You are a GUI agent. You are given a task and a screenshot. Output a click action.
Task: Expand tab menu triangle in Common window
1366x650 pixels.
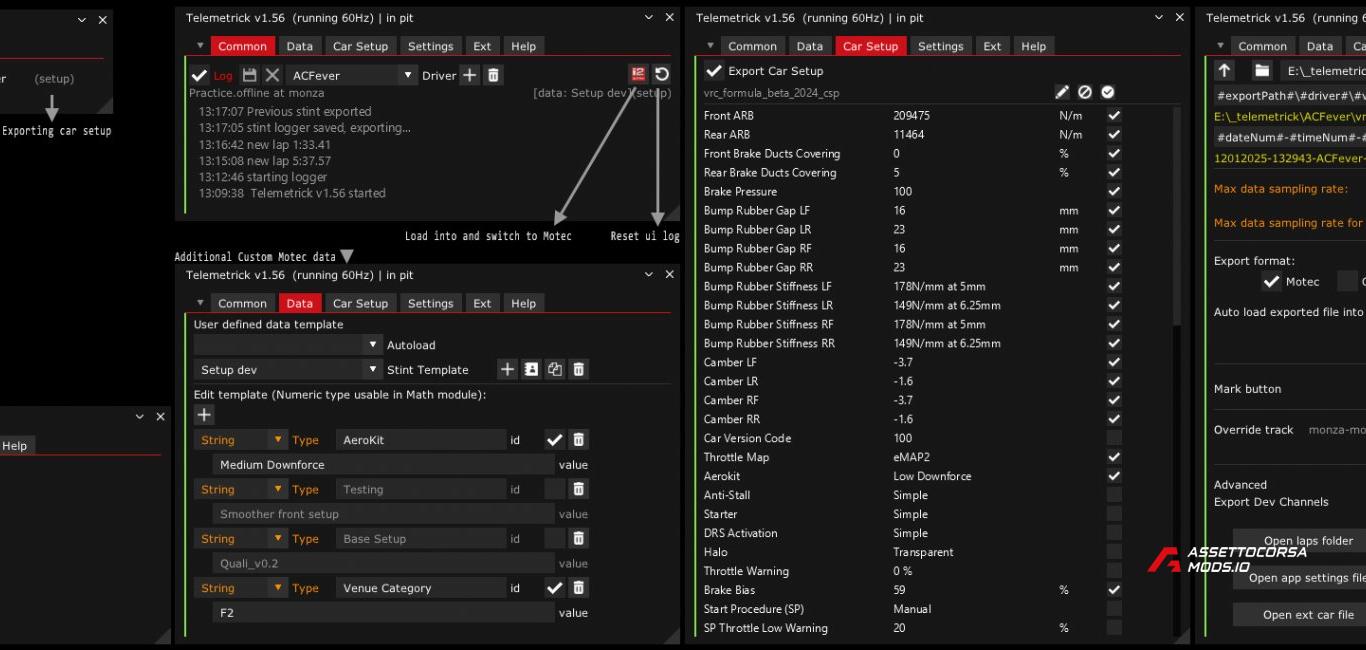click(200, 46)
